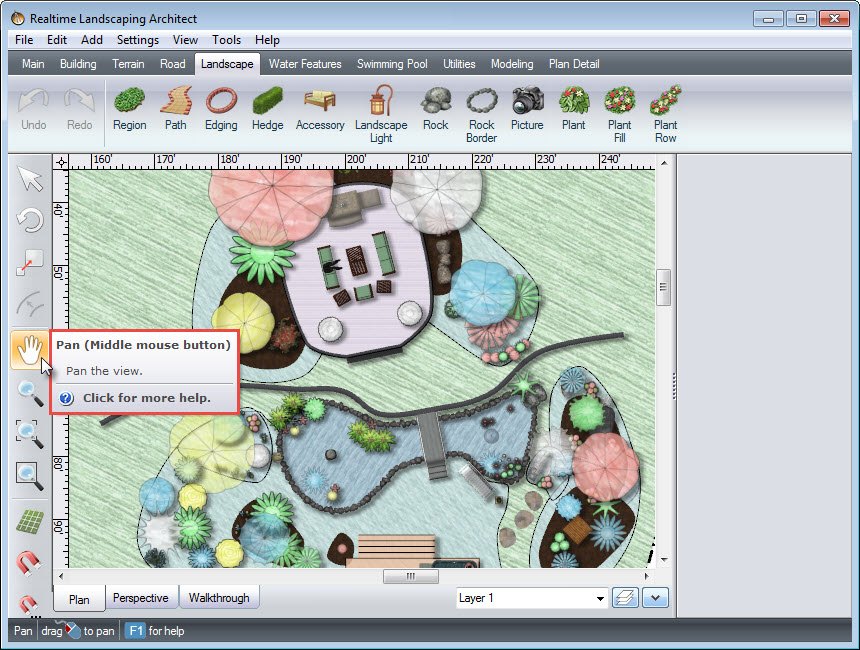The height and width of the screenshot is (650, 860).
Task: Click the ruler origin crosshair
Action: (x=61, y=162)
